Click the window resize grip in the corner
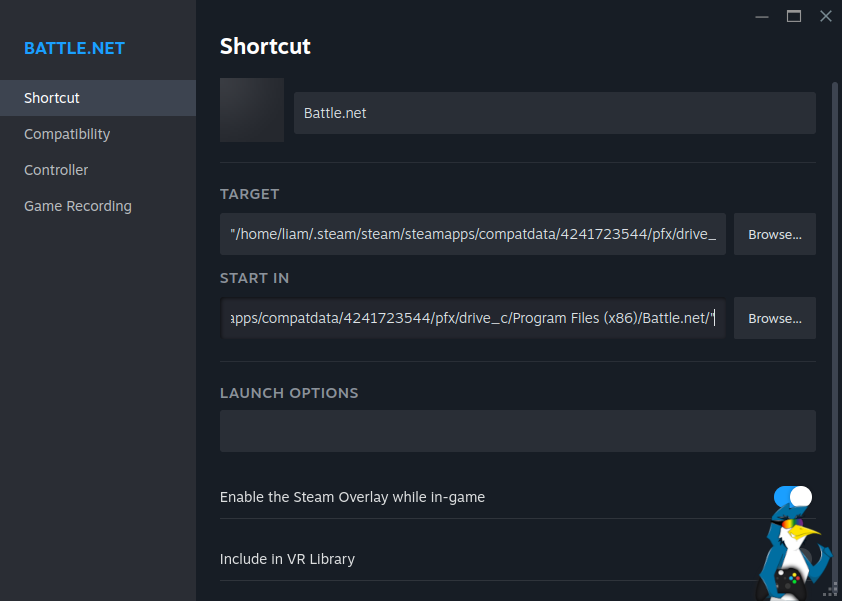The width and height of the screenshot is (842, 601). point(836,595)
